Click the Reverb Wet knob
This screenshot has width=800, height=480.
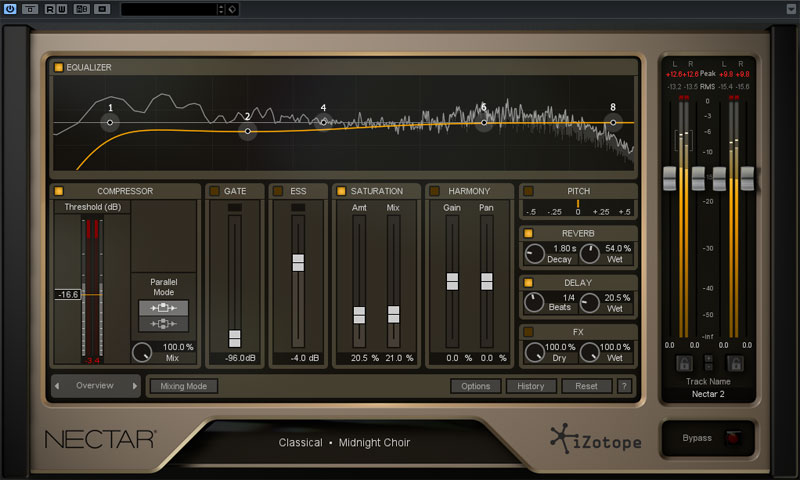[x=590, y=254]
